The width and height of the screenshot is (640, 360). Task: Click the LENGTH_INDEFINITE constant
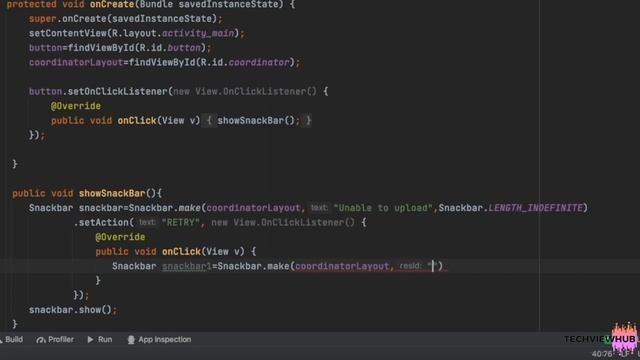tap(536, 208)
